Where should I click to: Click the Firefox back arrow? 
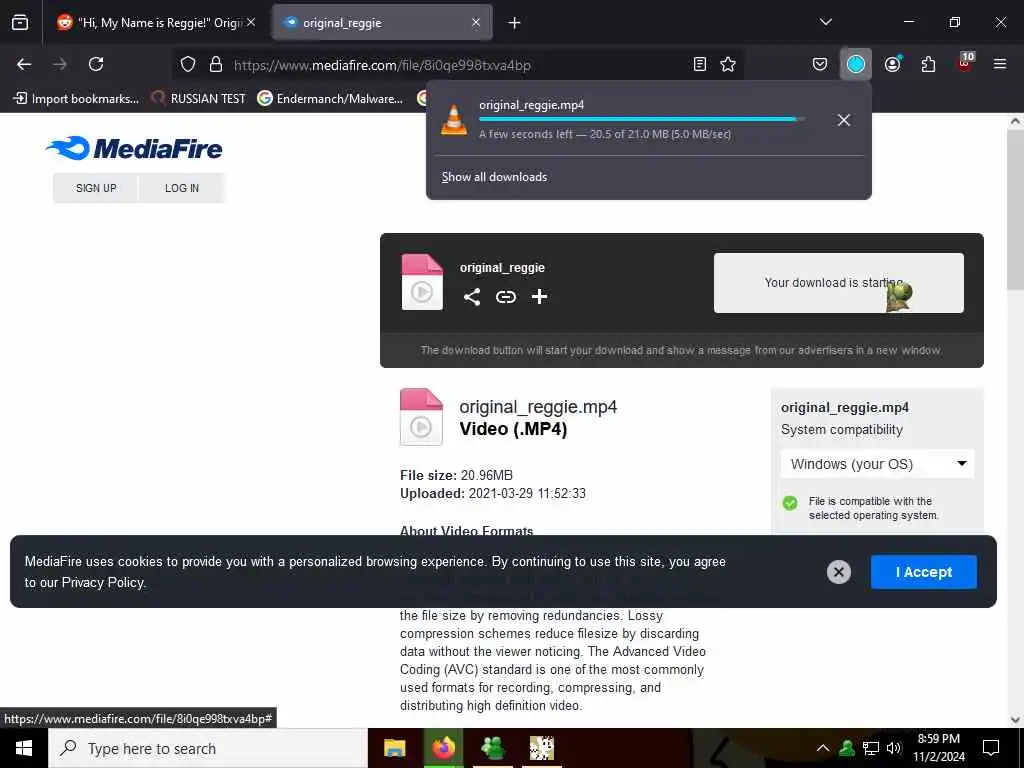pyautogui.click(x=24, y=64)
